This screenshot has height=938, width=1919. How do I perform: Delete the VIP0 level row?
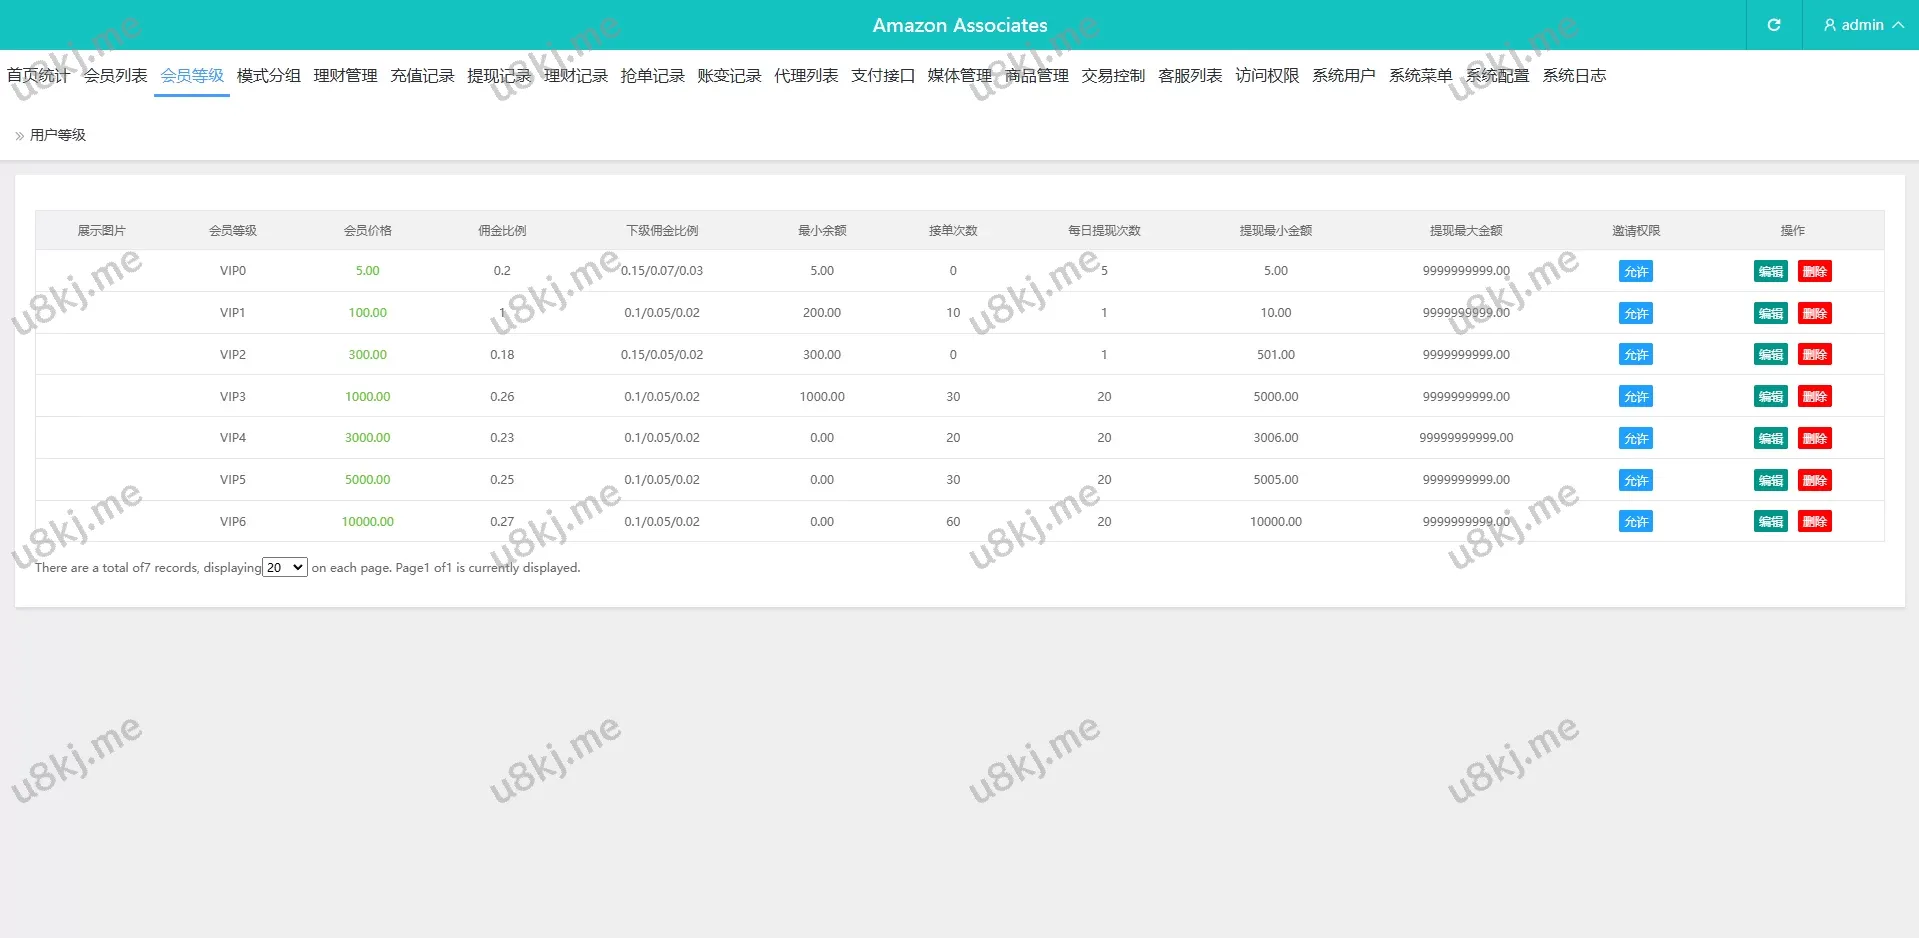(1814, 272)
